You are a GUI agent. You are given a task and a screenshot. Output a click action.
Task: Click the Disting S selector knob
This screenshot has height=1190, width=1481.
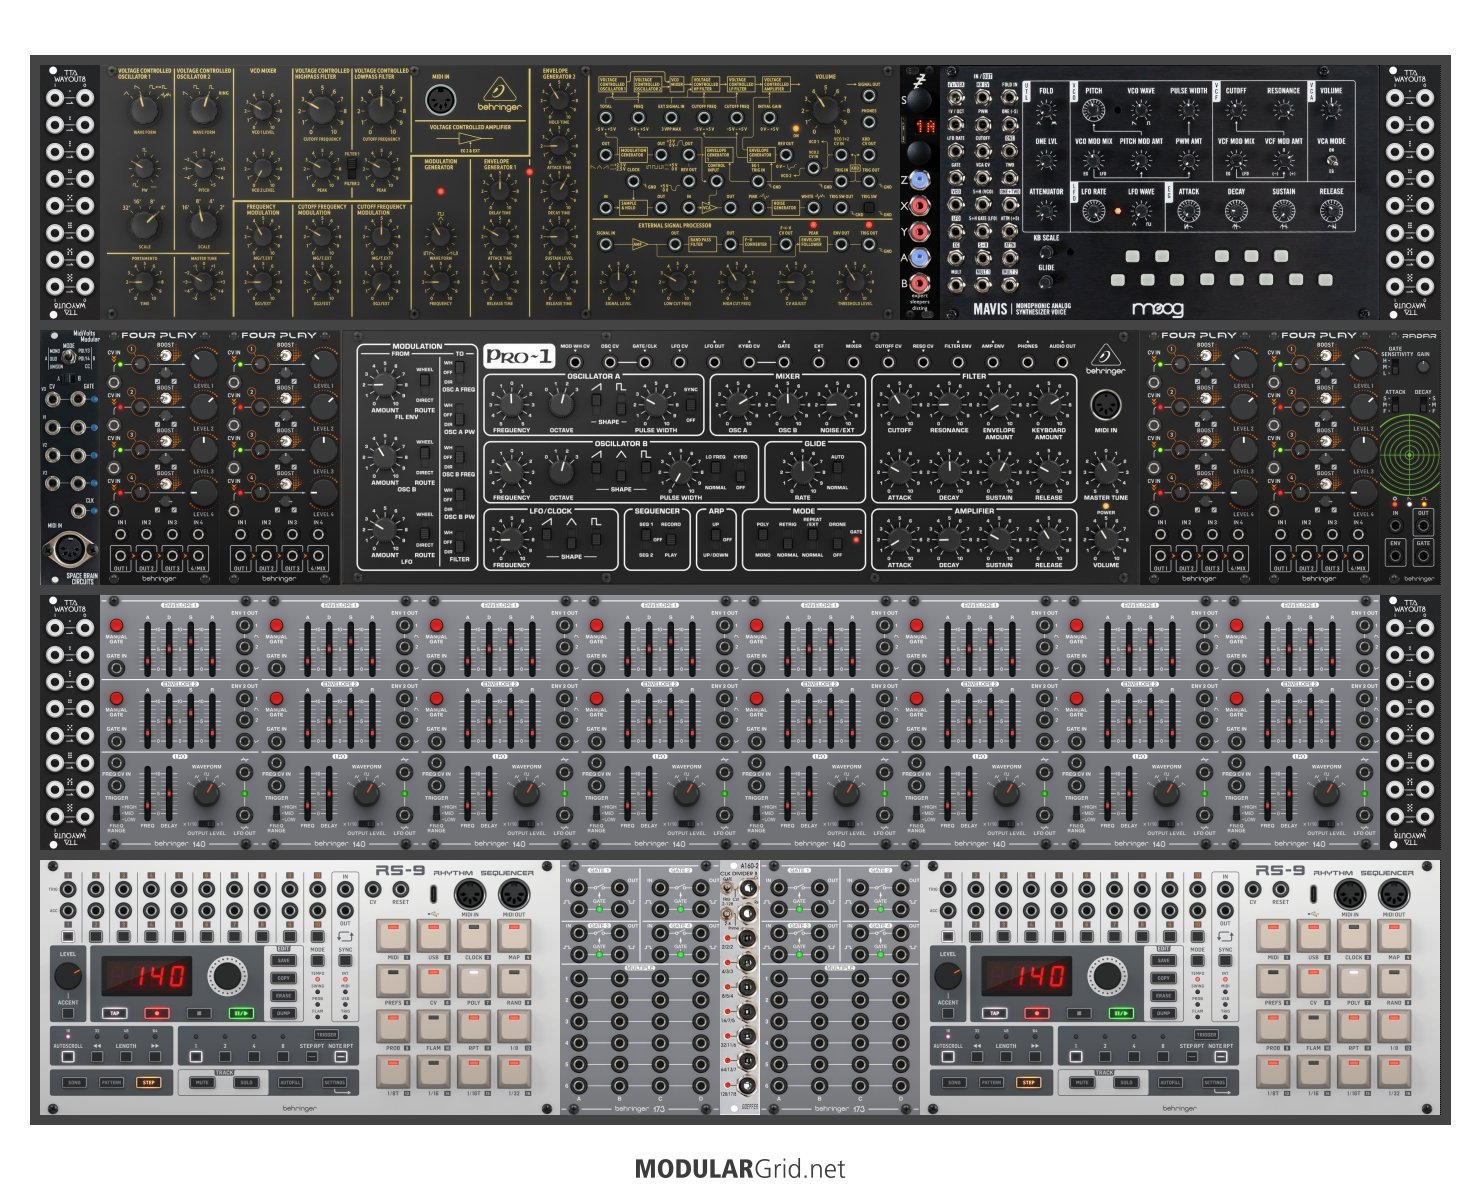pos(920,100)
